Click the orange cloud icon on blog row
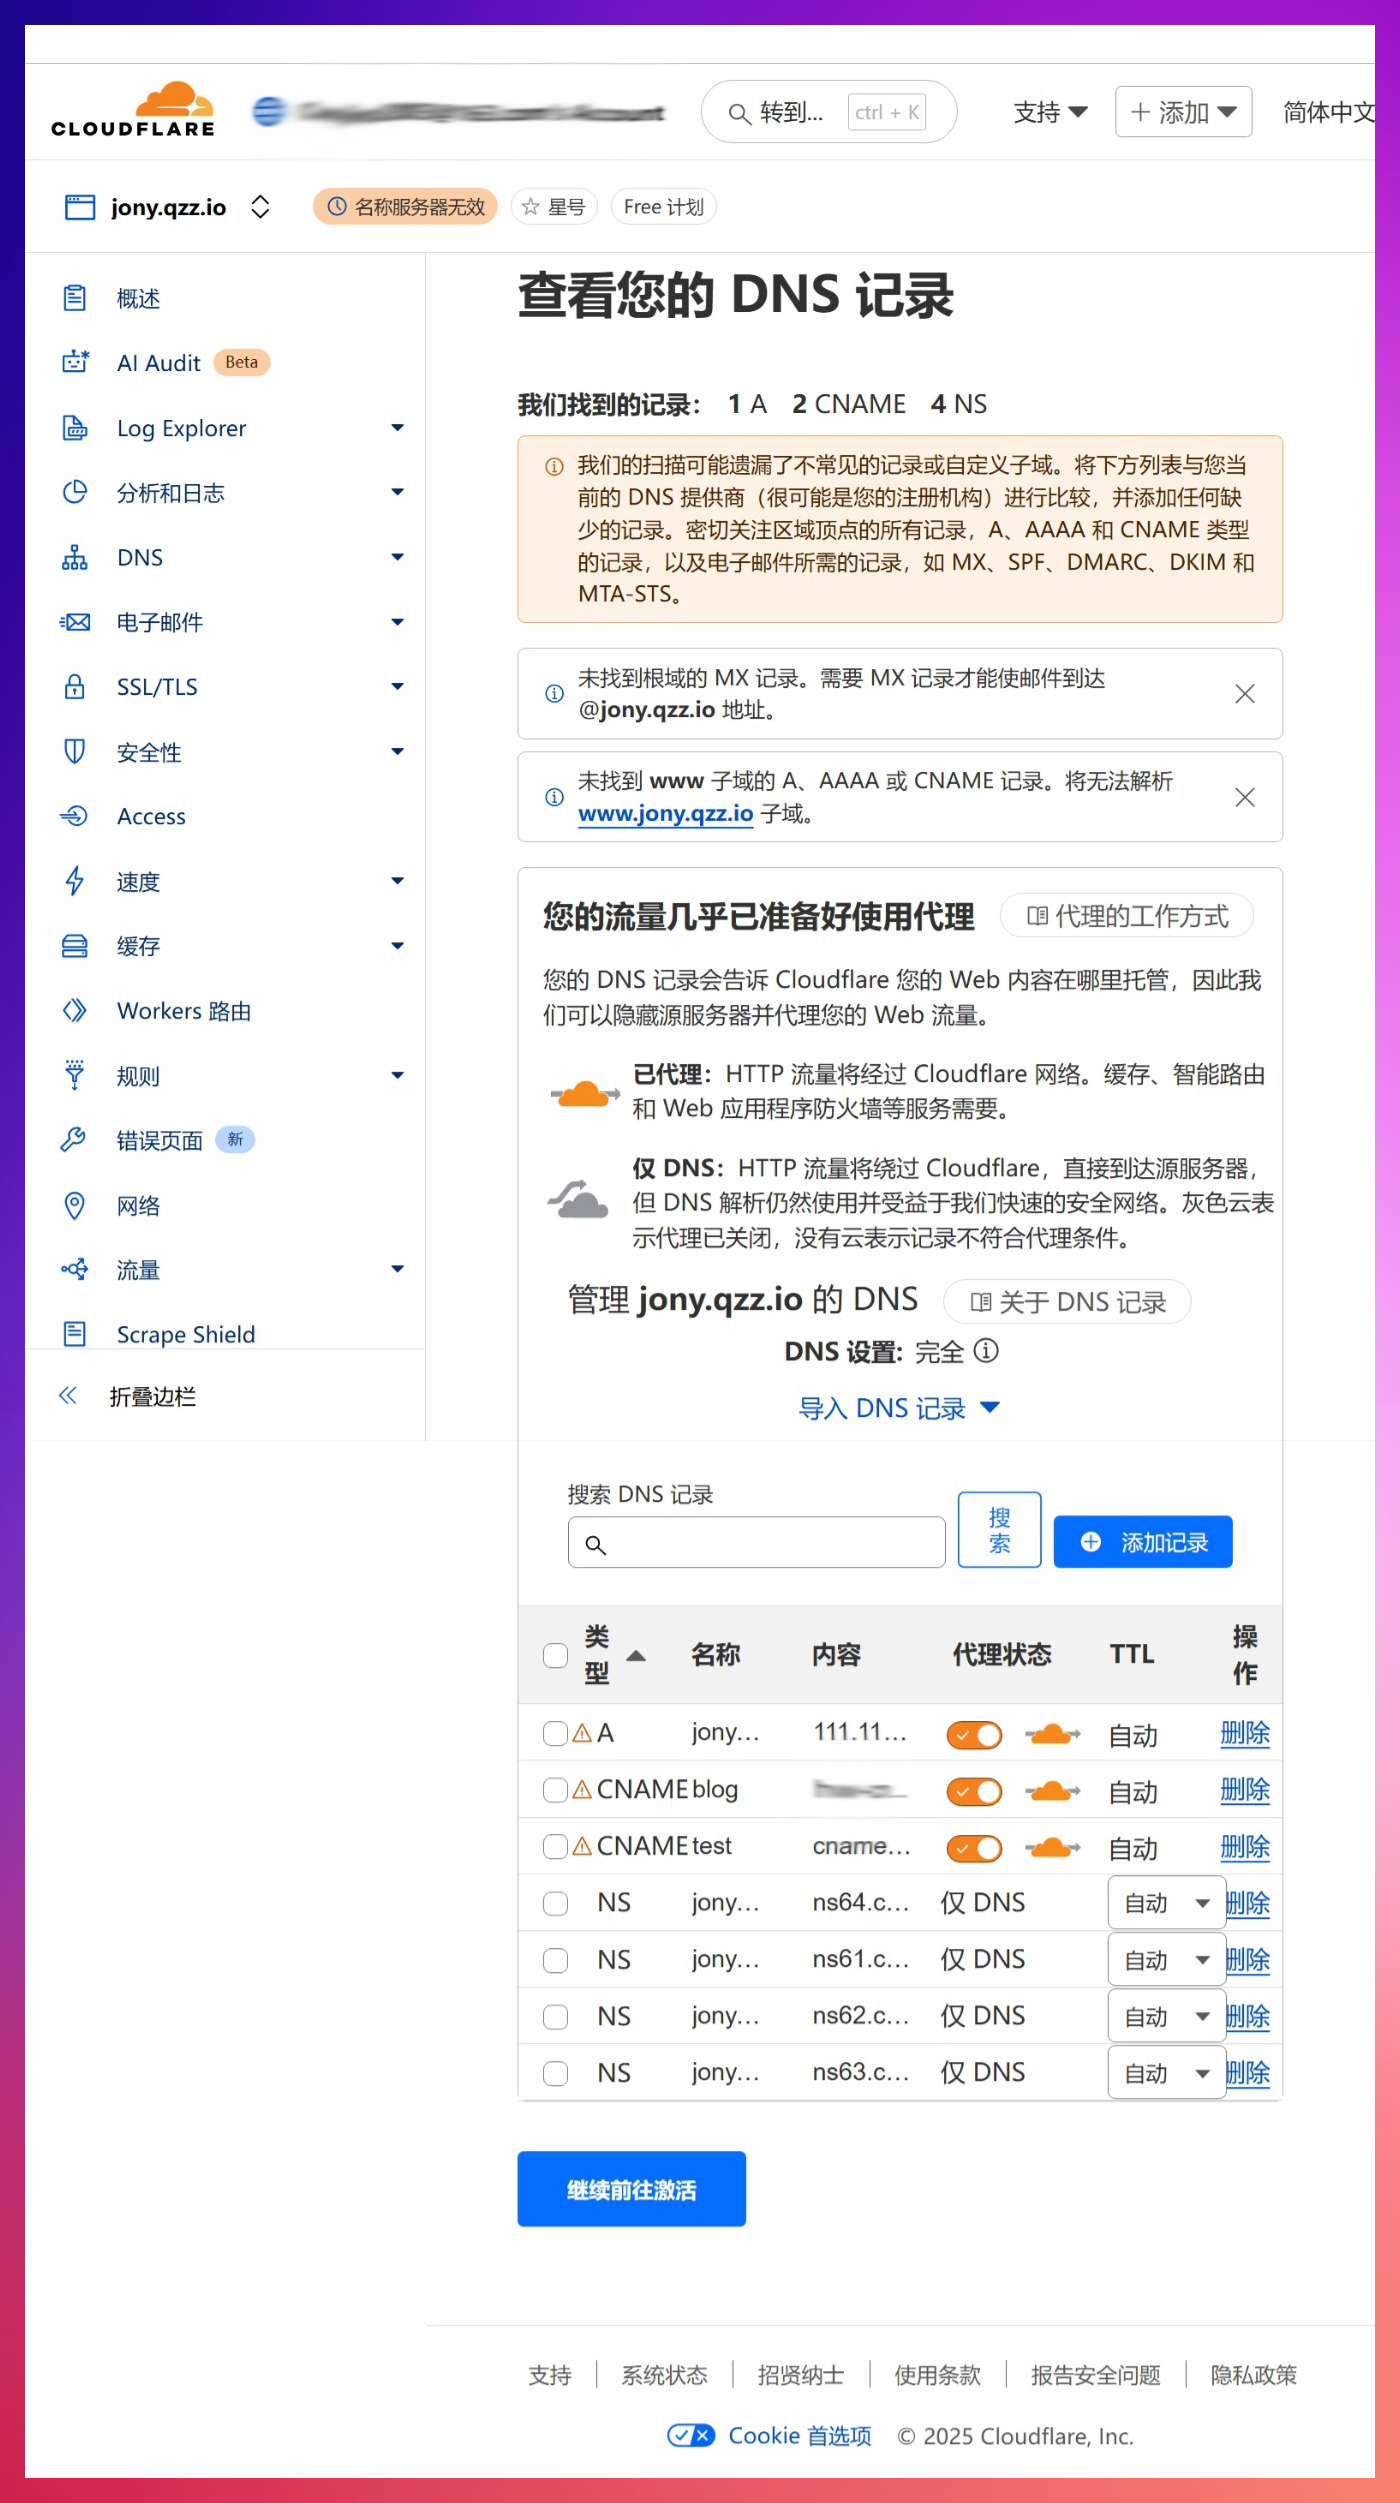The height and width of the screenshot is (2503, 1400). [1052, 1790]
